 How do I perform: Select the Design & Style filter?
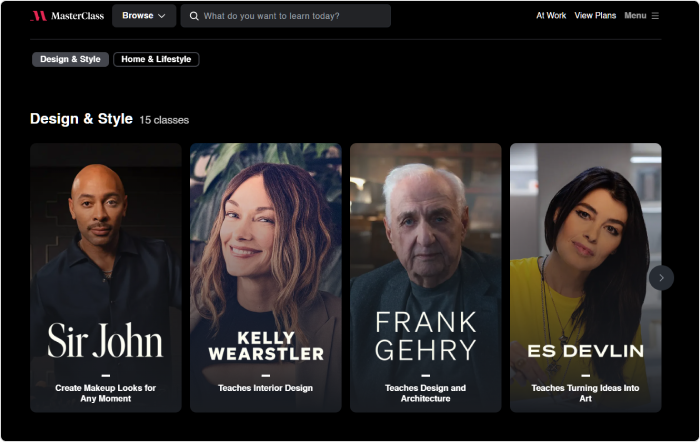(70, 59)
